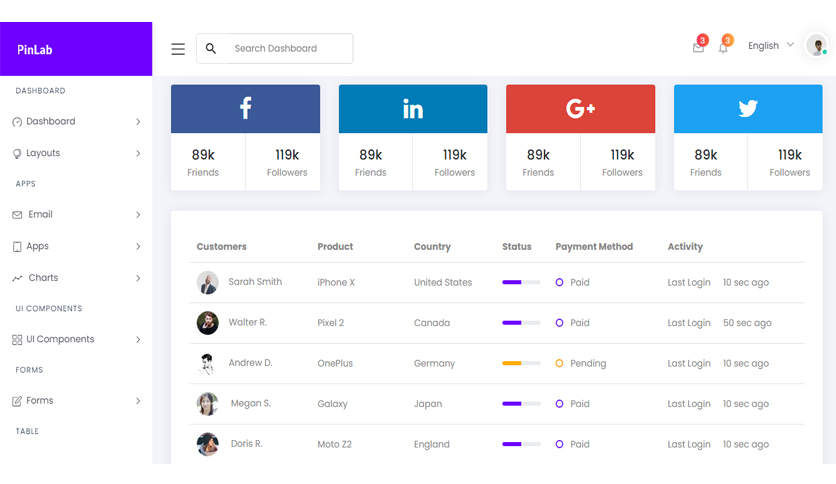This screenshot has height=484, width=836.
Task: Open the bell notifications icon
Action: tap(723, 48)
